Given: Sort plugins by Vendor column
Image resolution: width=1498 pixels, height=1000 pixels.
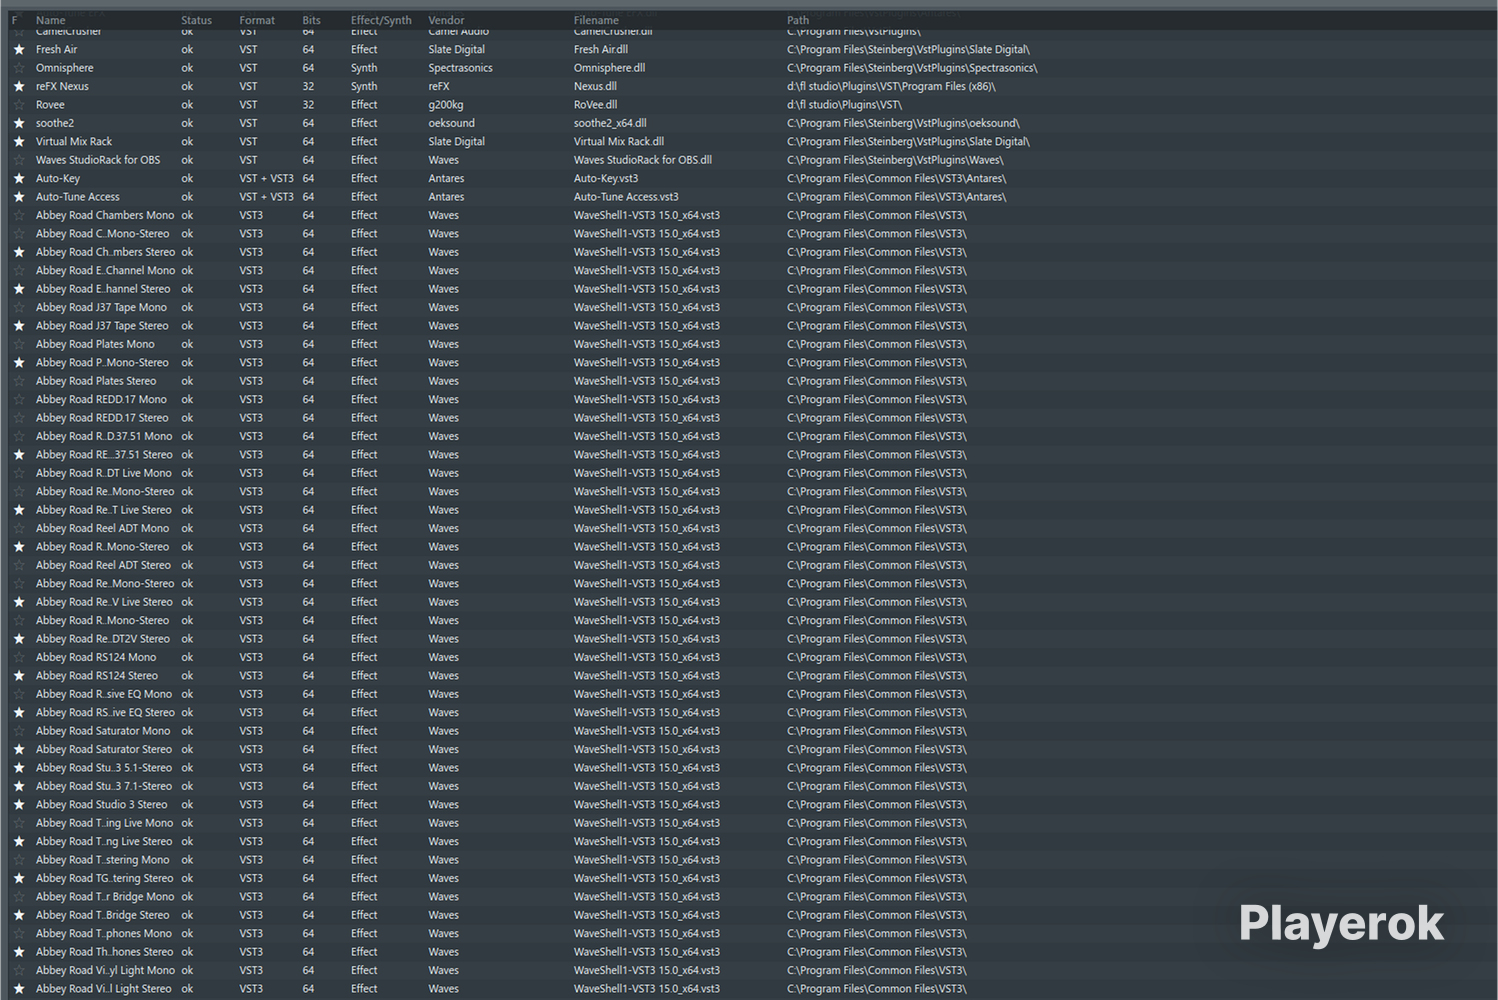Looking at the screenshot, I should (446, 20).
